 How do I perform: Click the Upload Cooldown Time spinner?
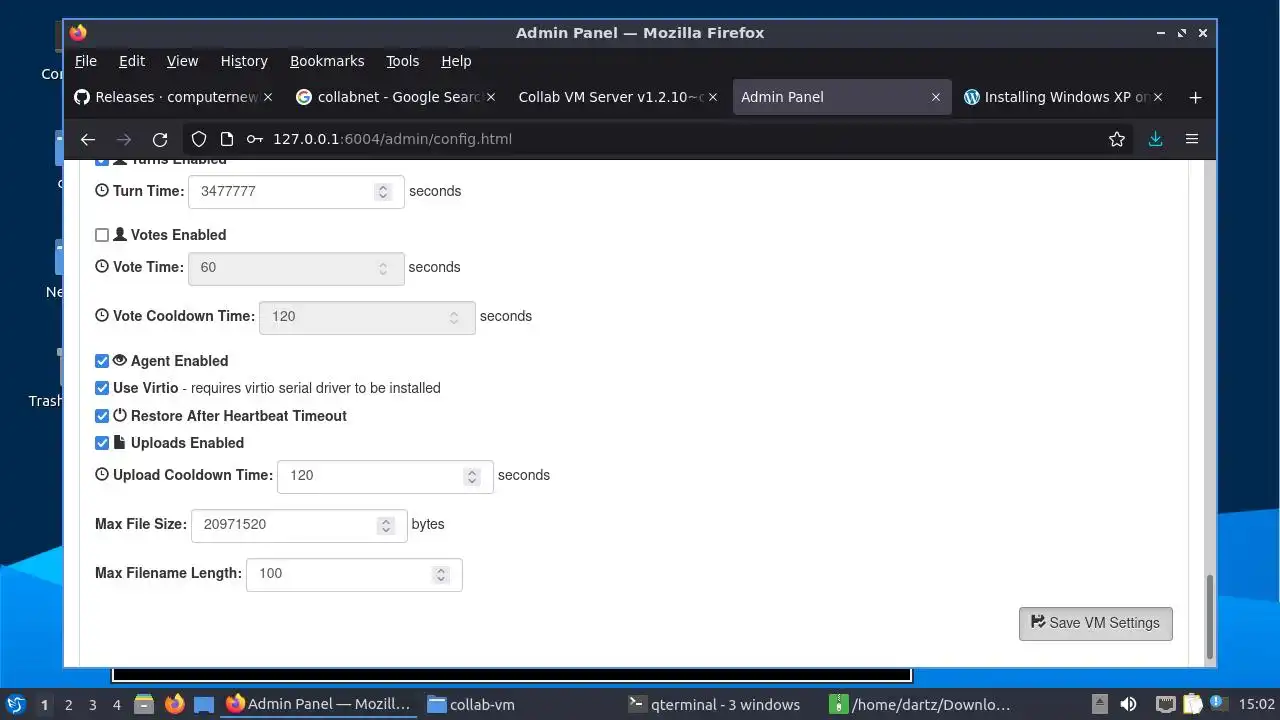[x=472, y=477]
